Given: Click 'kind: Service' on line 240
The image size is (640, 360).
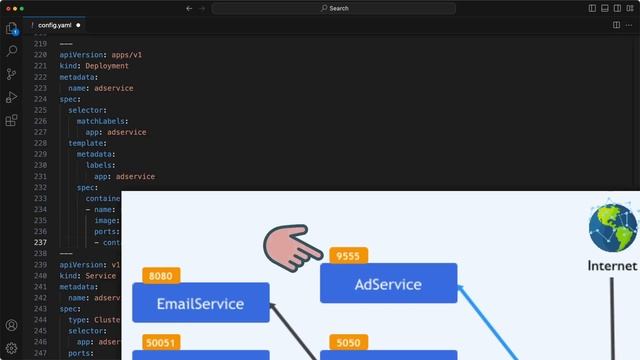Looking at the screenshot, I should click(x=88, y=276).
